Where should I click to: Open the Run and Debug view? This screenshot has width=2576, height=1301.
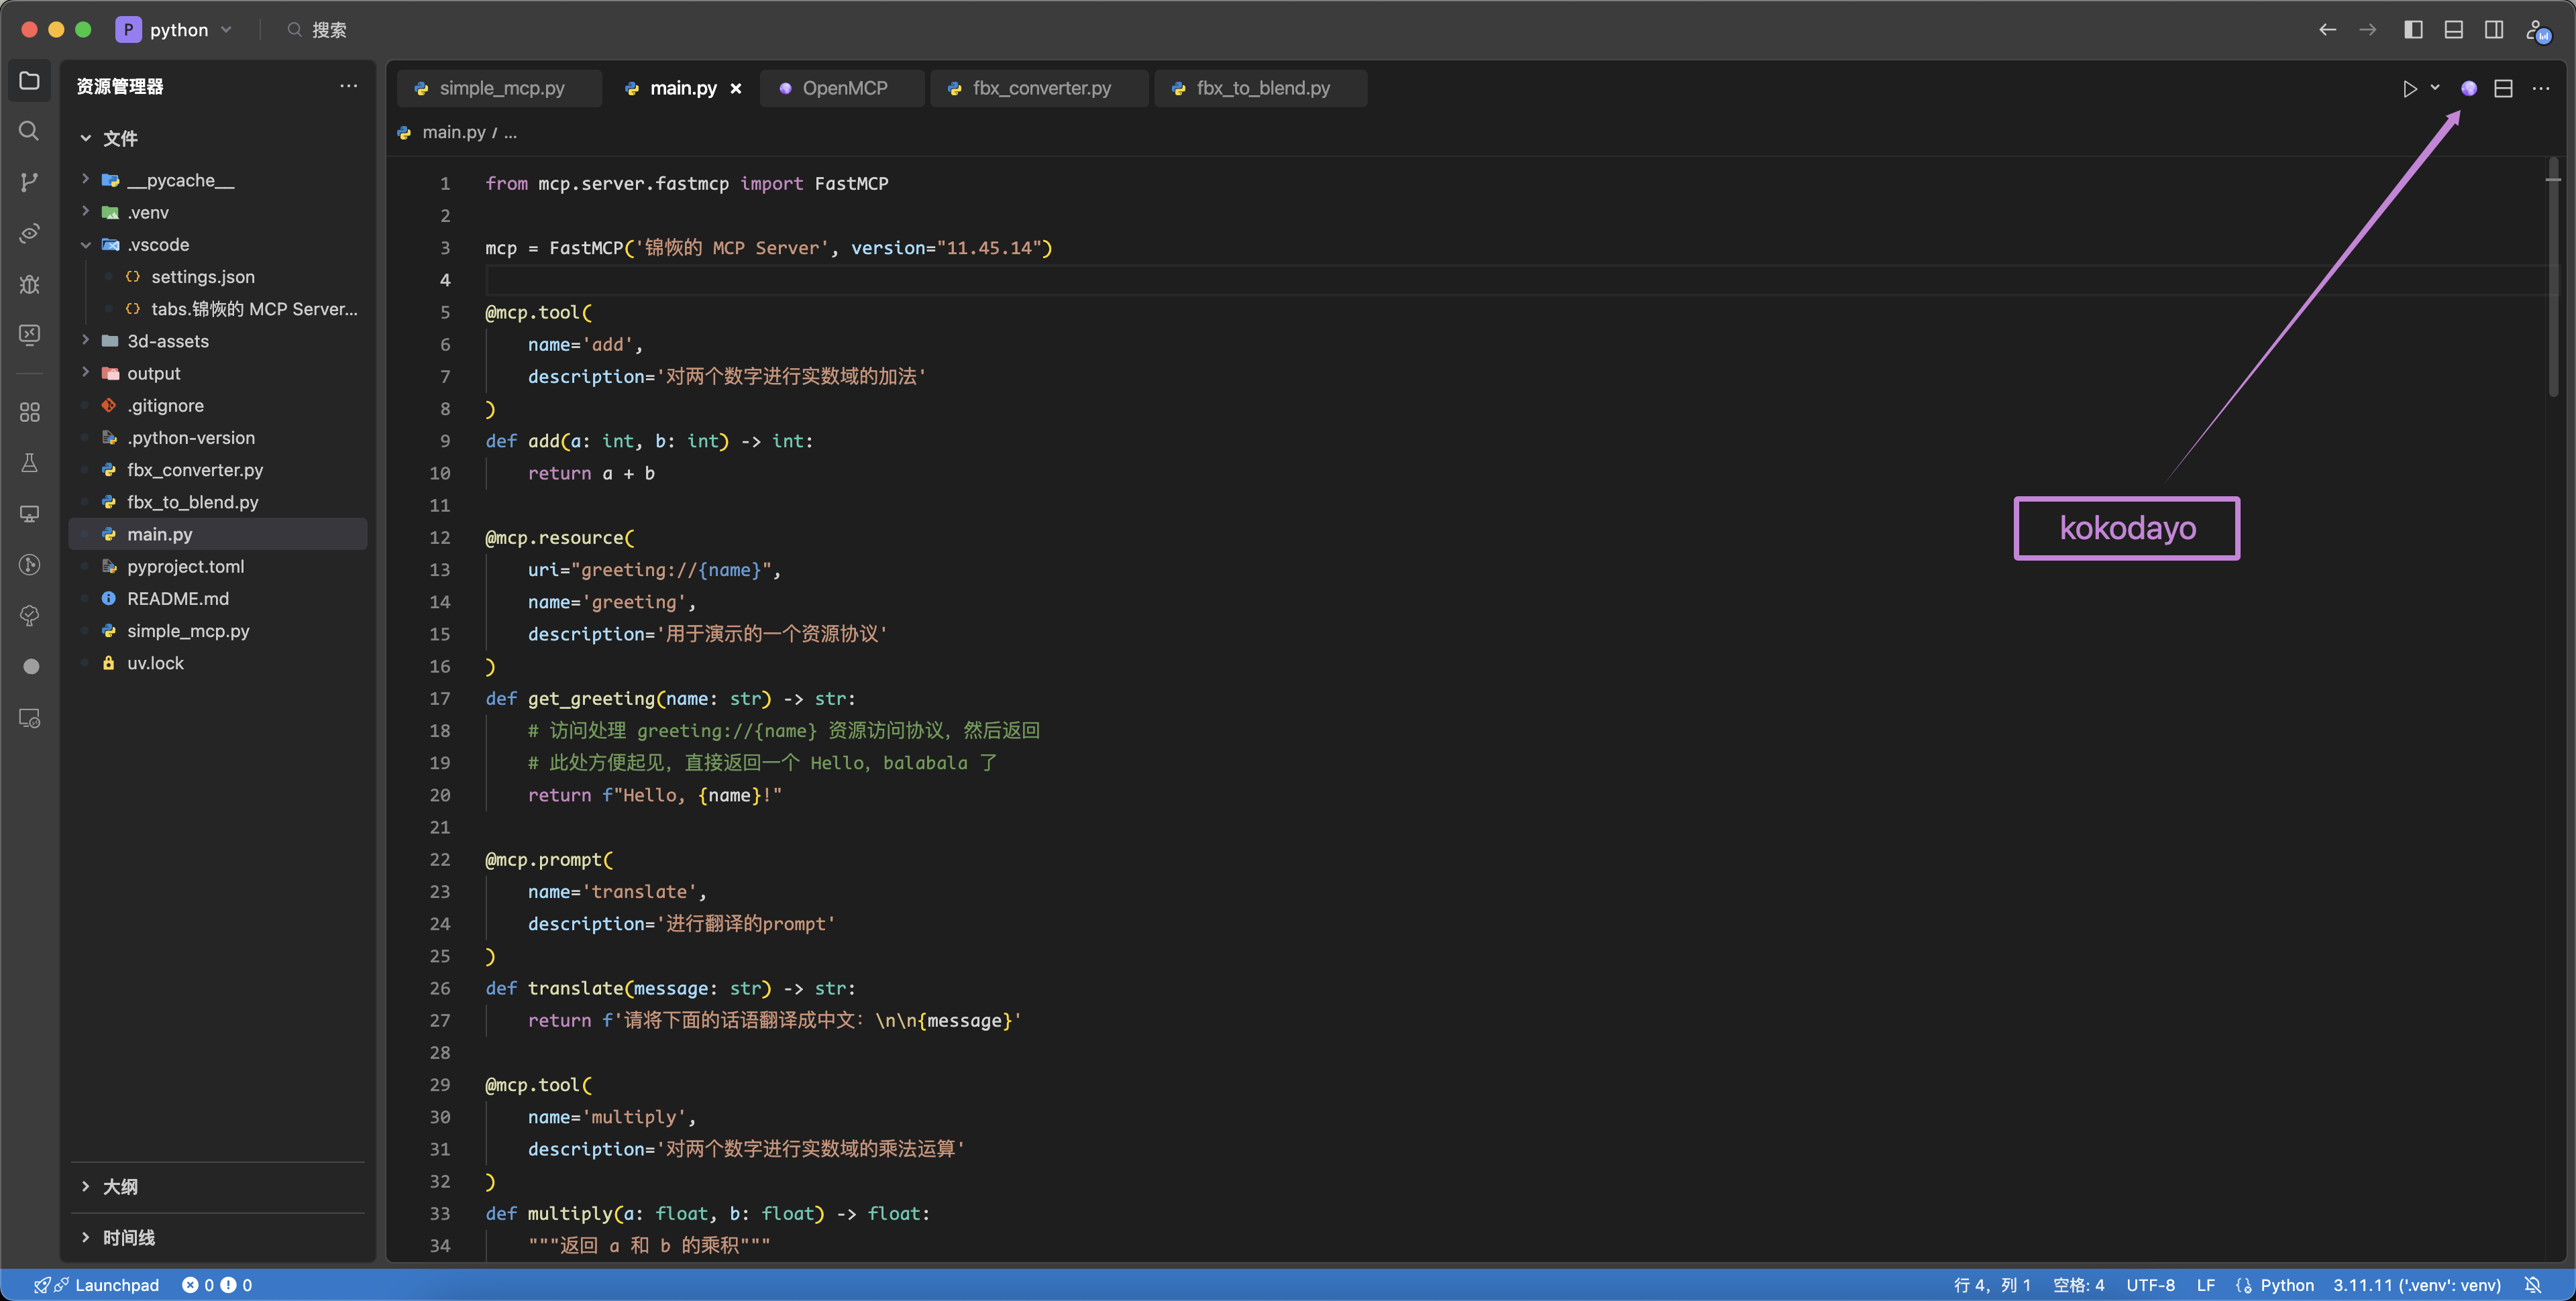pos(29,285)
